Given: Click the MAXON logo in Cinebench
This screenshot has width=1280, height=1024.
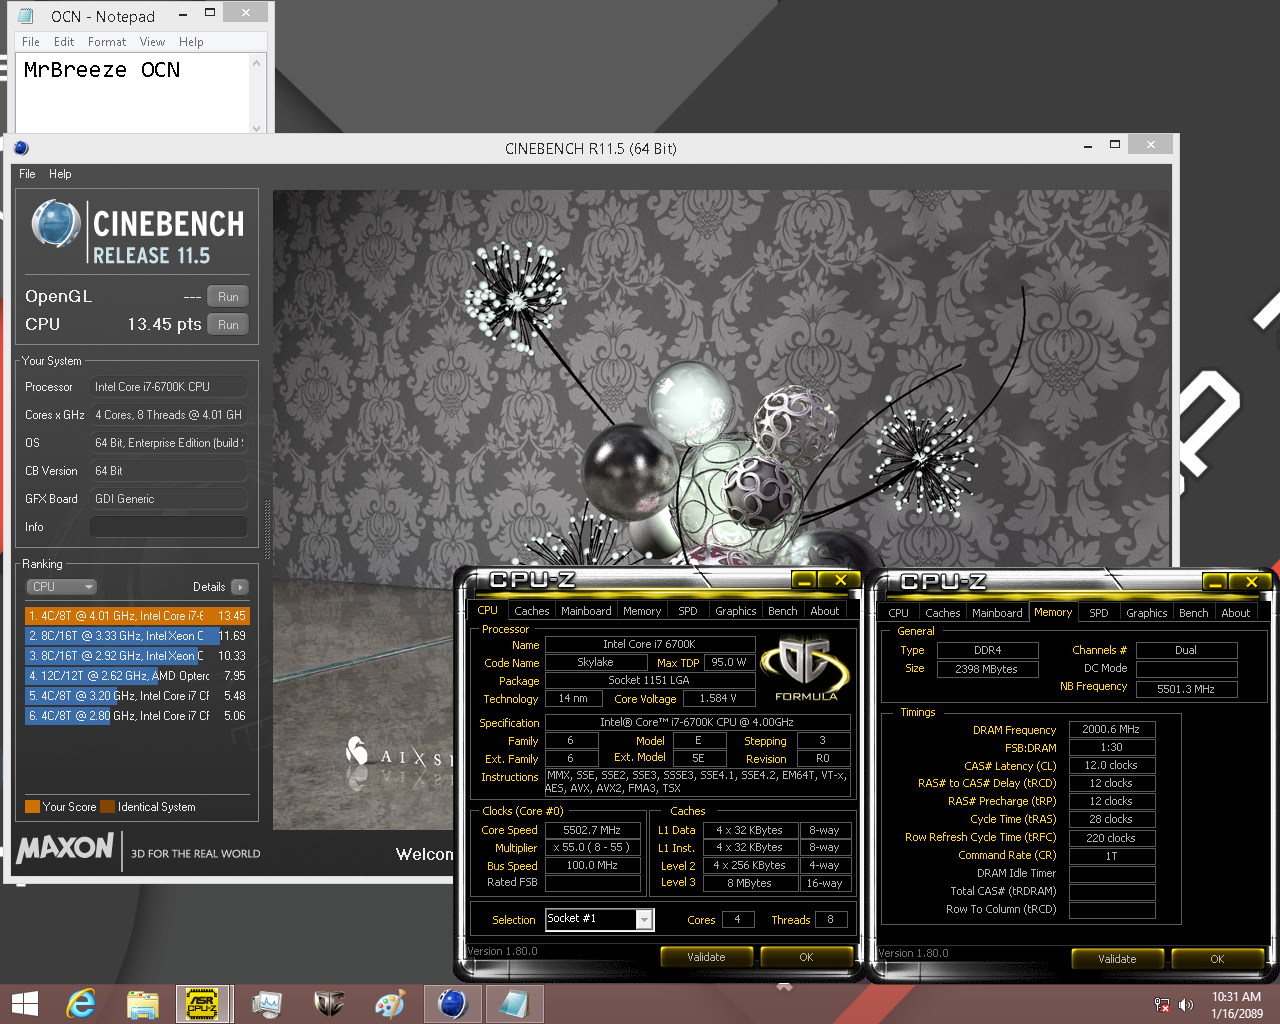Looking at the screenshot, I should [x=66, y=849].
